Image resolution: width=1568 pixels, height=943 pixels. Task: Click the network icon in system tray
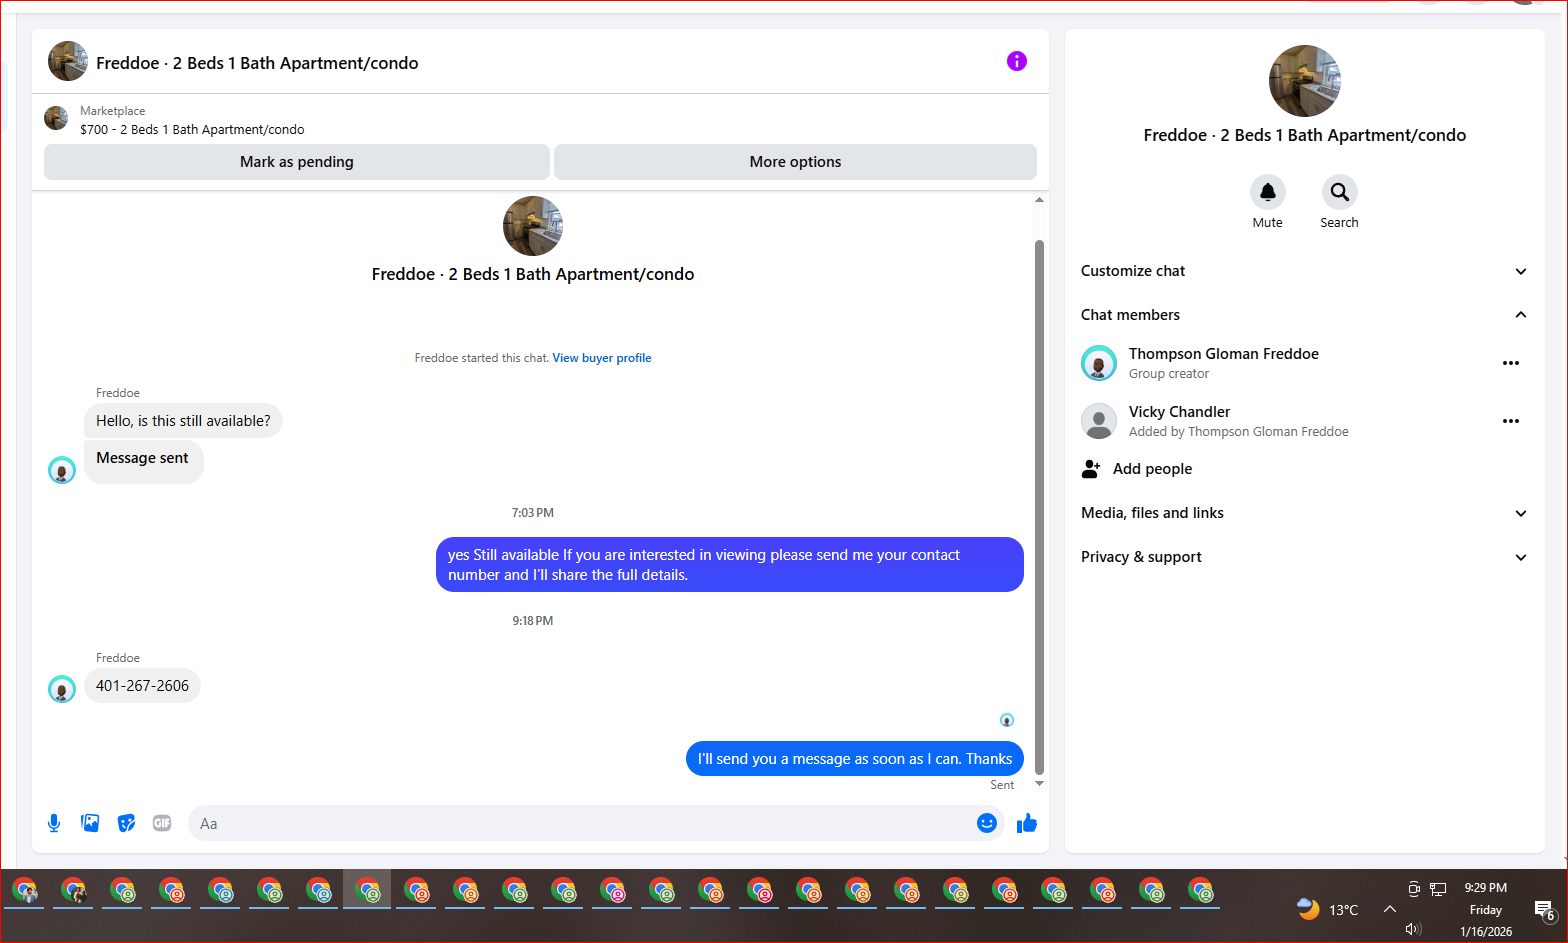click(x=1438, y=888)
